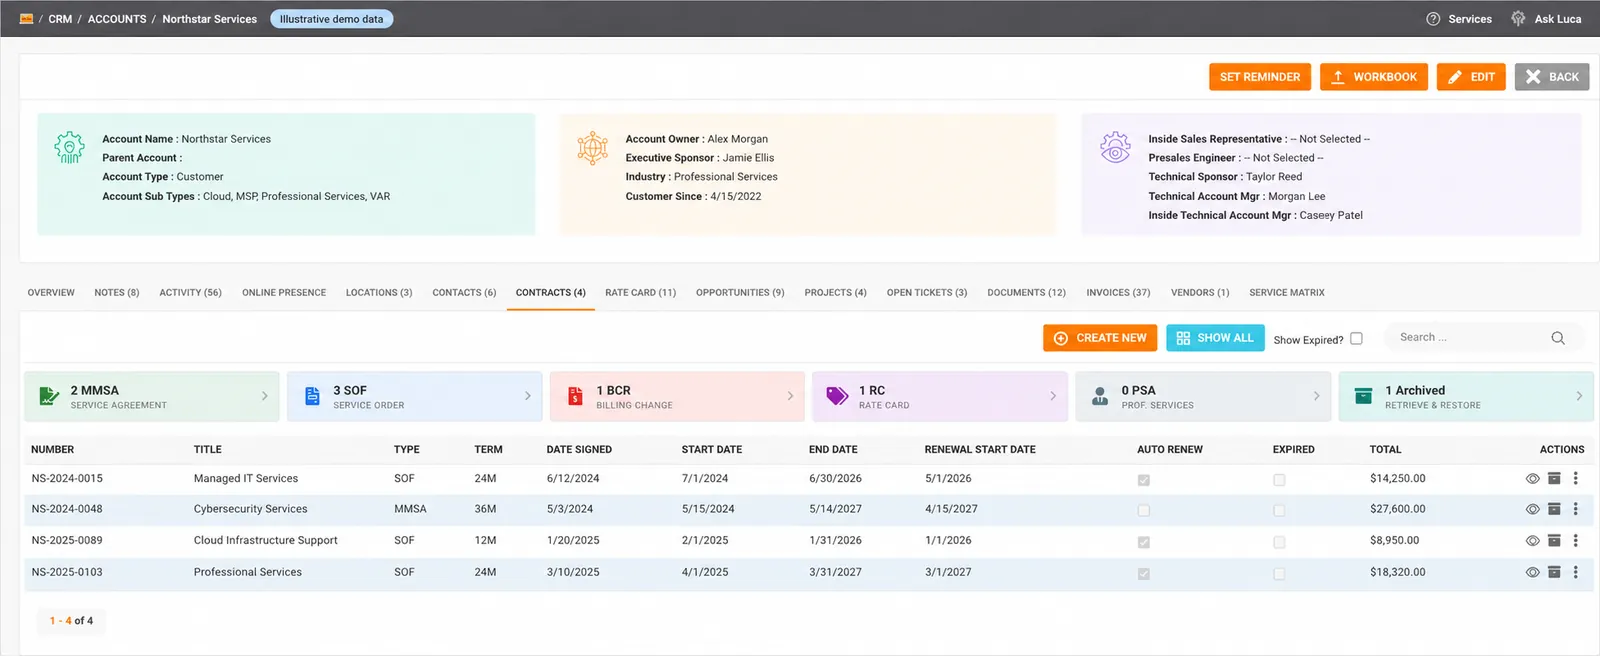1600x656 pixels.
Task: Click Create New contract button
Action: (x=1100, y=338)
